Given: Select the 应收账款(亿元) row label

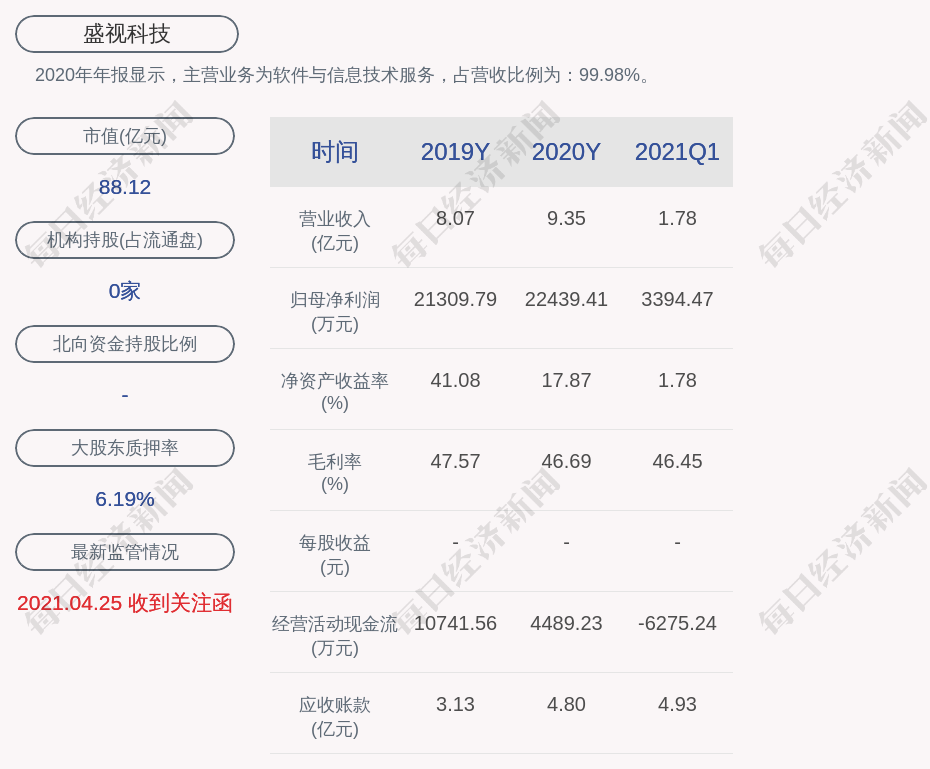Looking at the screenshot, I should click(x=335, y=717).
